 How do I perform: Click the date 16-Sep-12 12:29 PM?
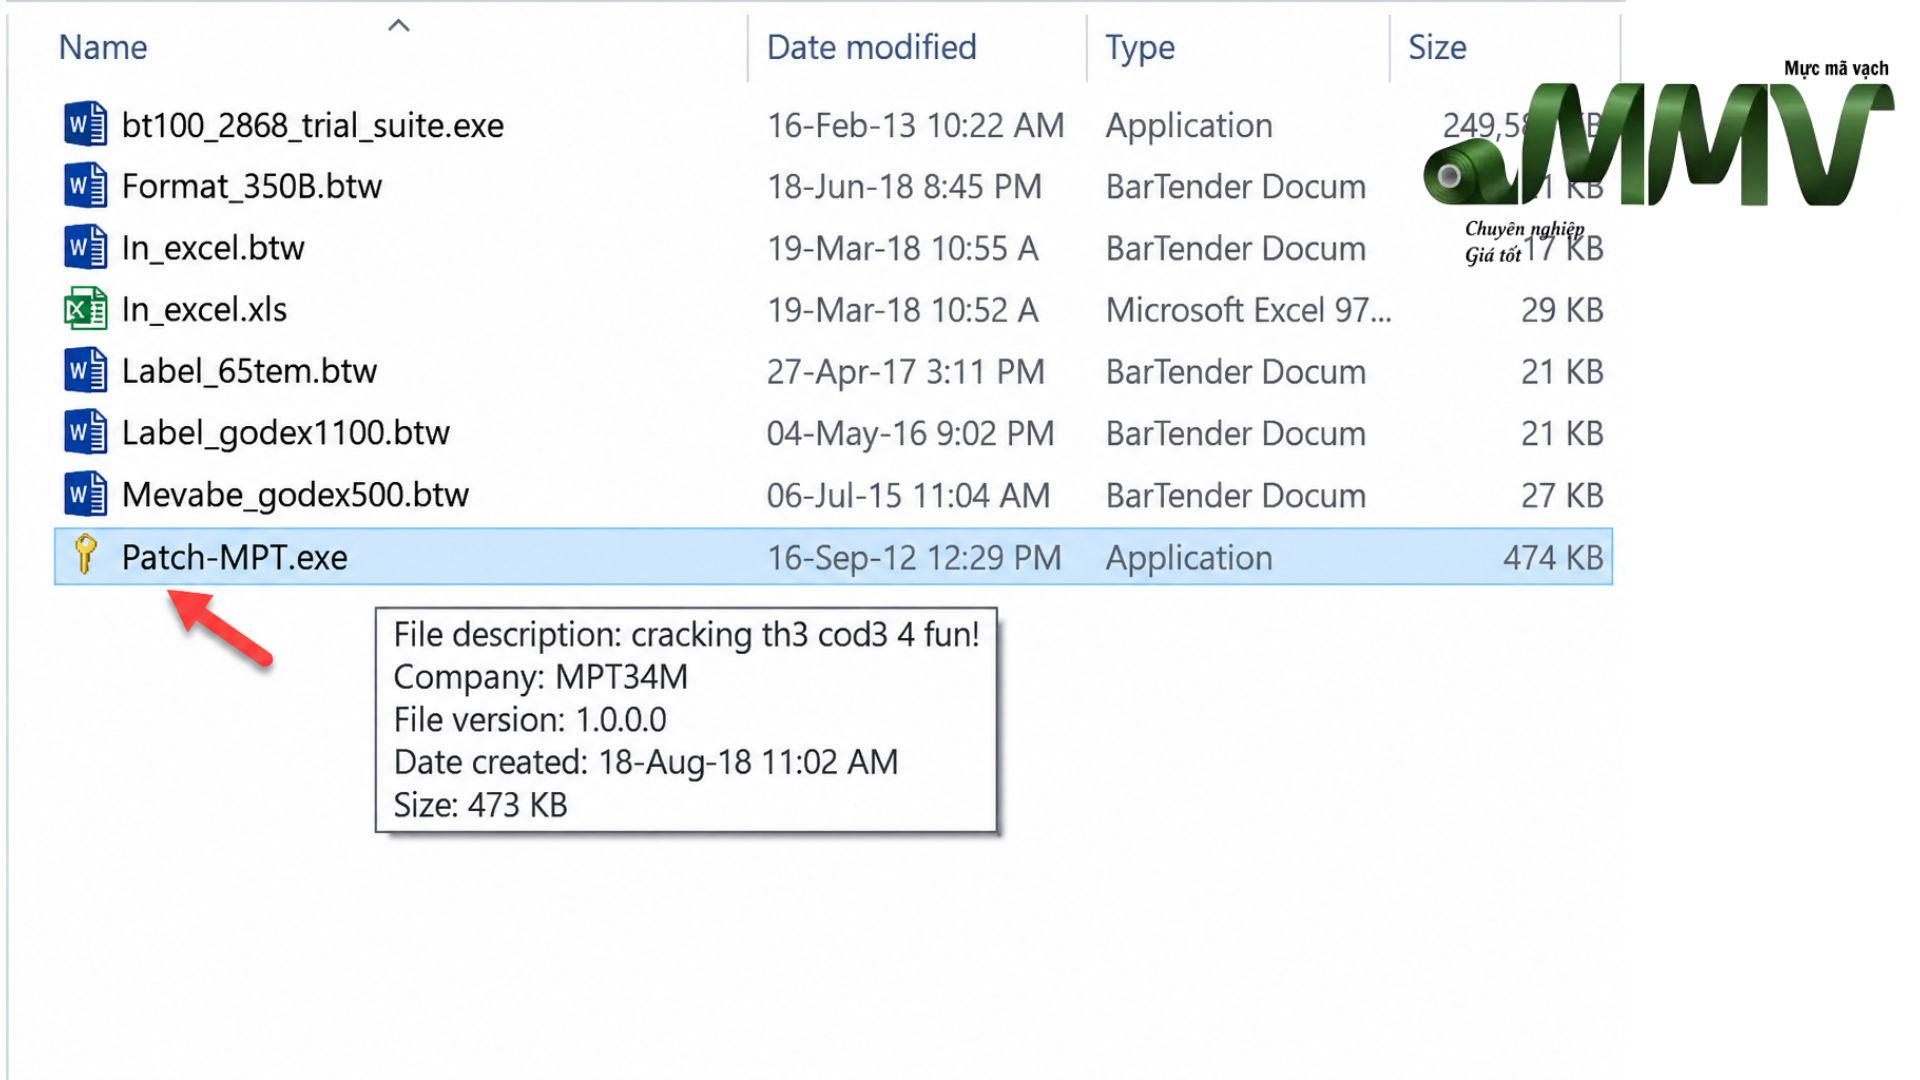(x=914, y=558)
